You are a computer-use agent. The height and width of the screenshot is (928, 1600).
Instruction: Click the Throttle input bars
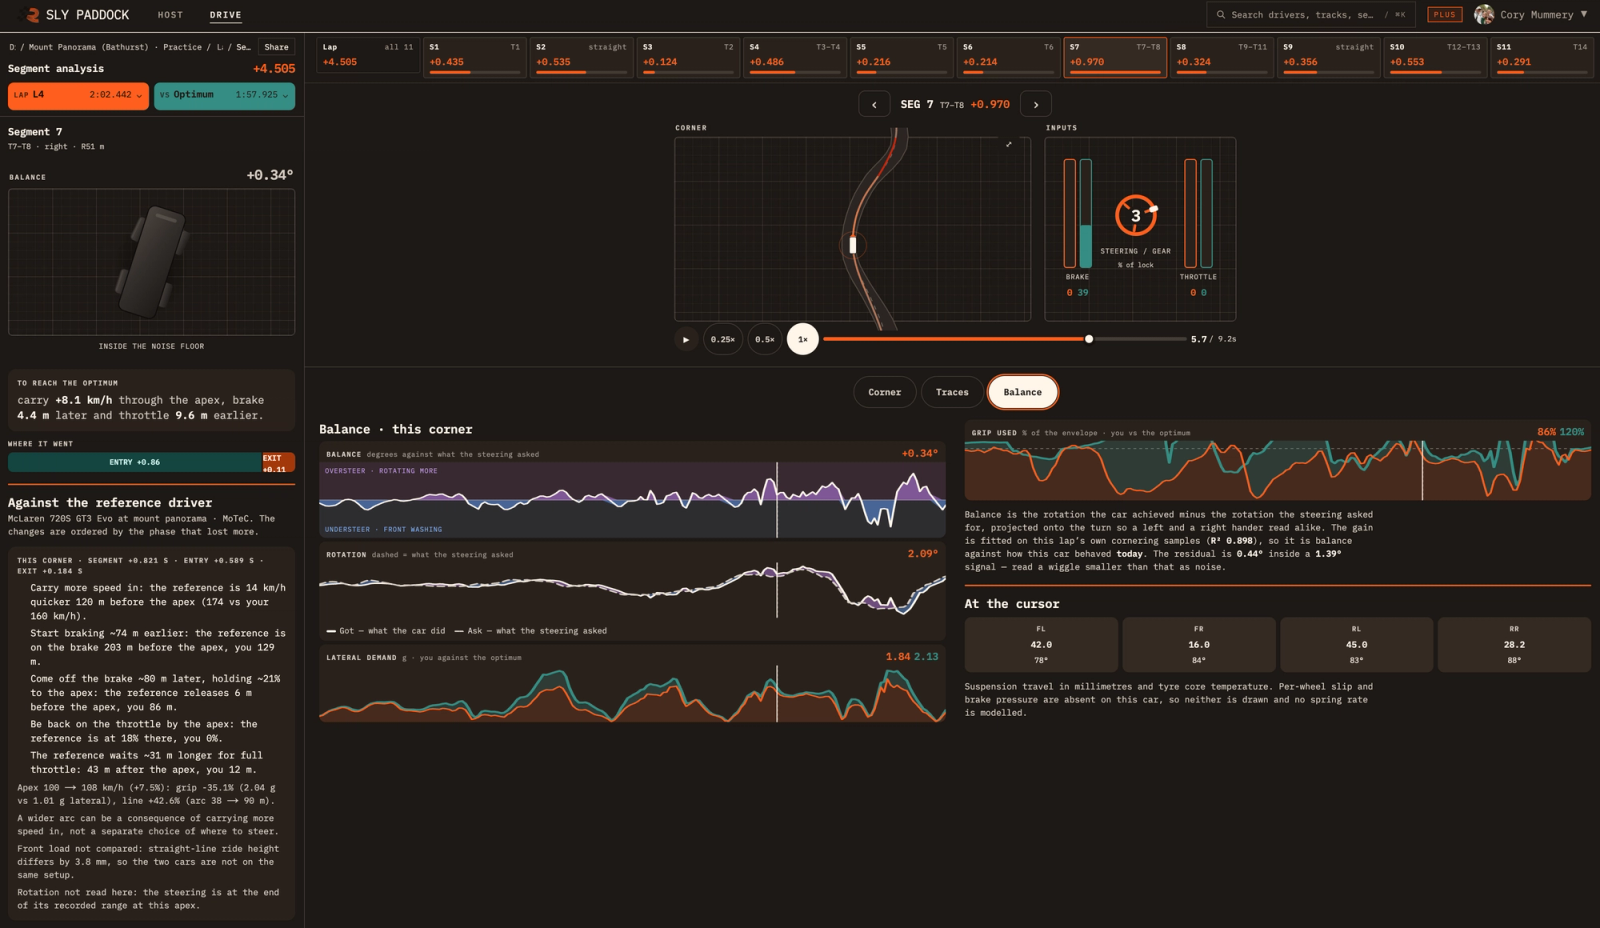(1198, 213)
